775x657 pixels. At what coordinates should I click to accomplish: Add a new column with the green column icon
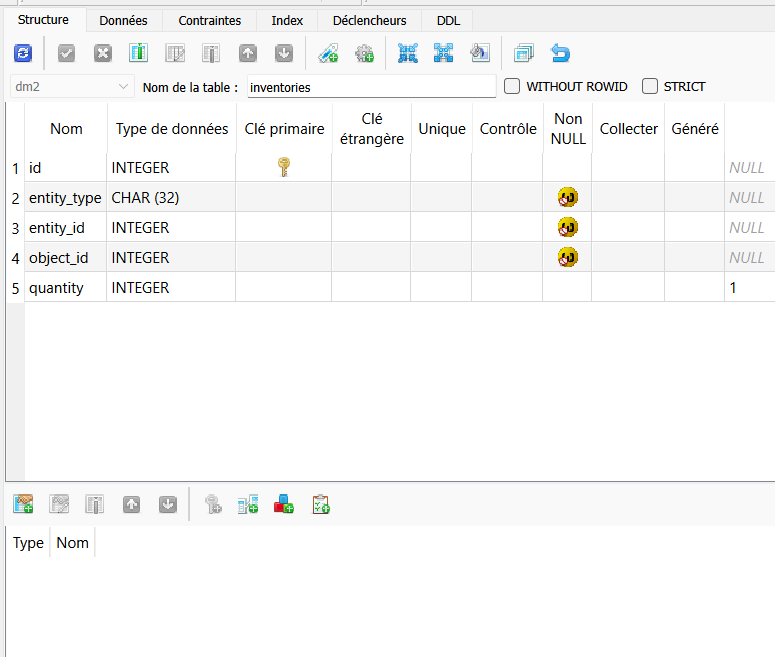click(139, 53)
